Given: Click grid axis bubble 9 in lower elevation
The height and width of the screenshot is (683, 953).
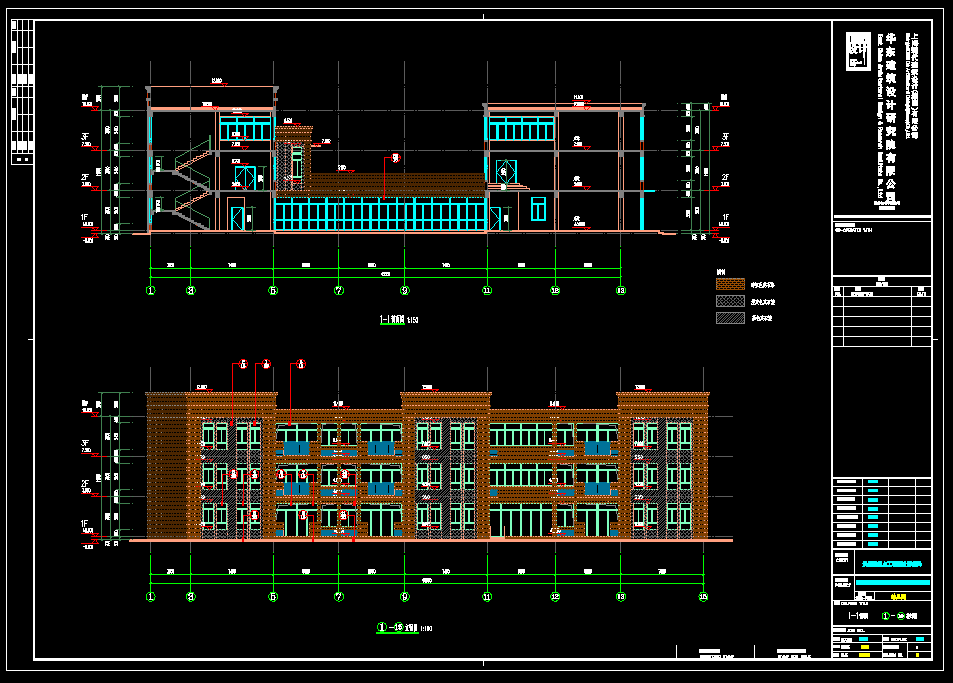Looking at the screenshot, I should [x=405, y=597].
